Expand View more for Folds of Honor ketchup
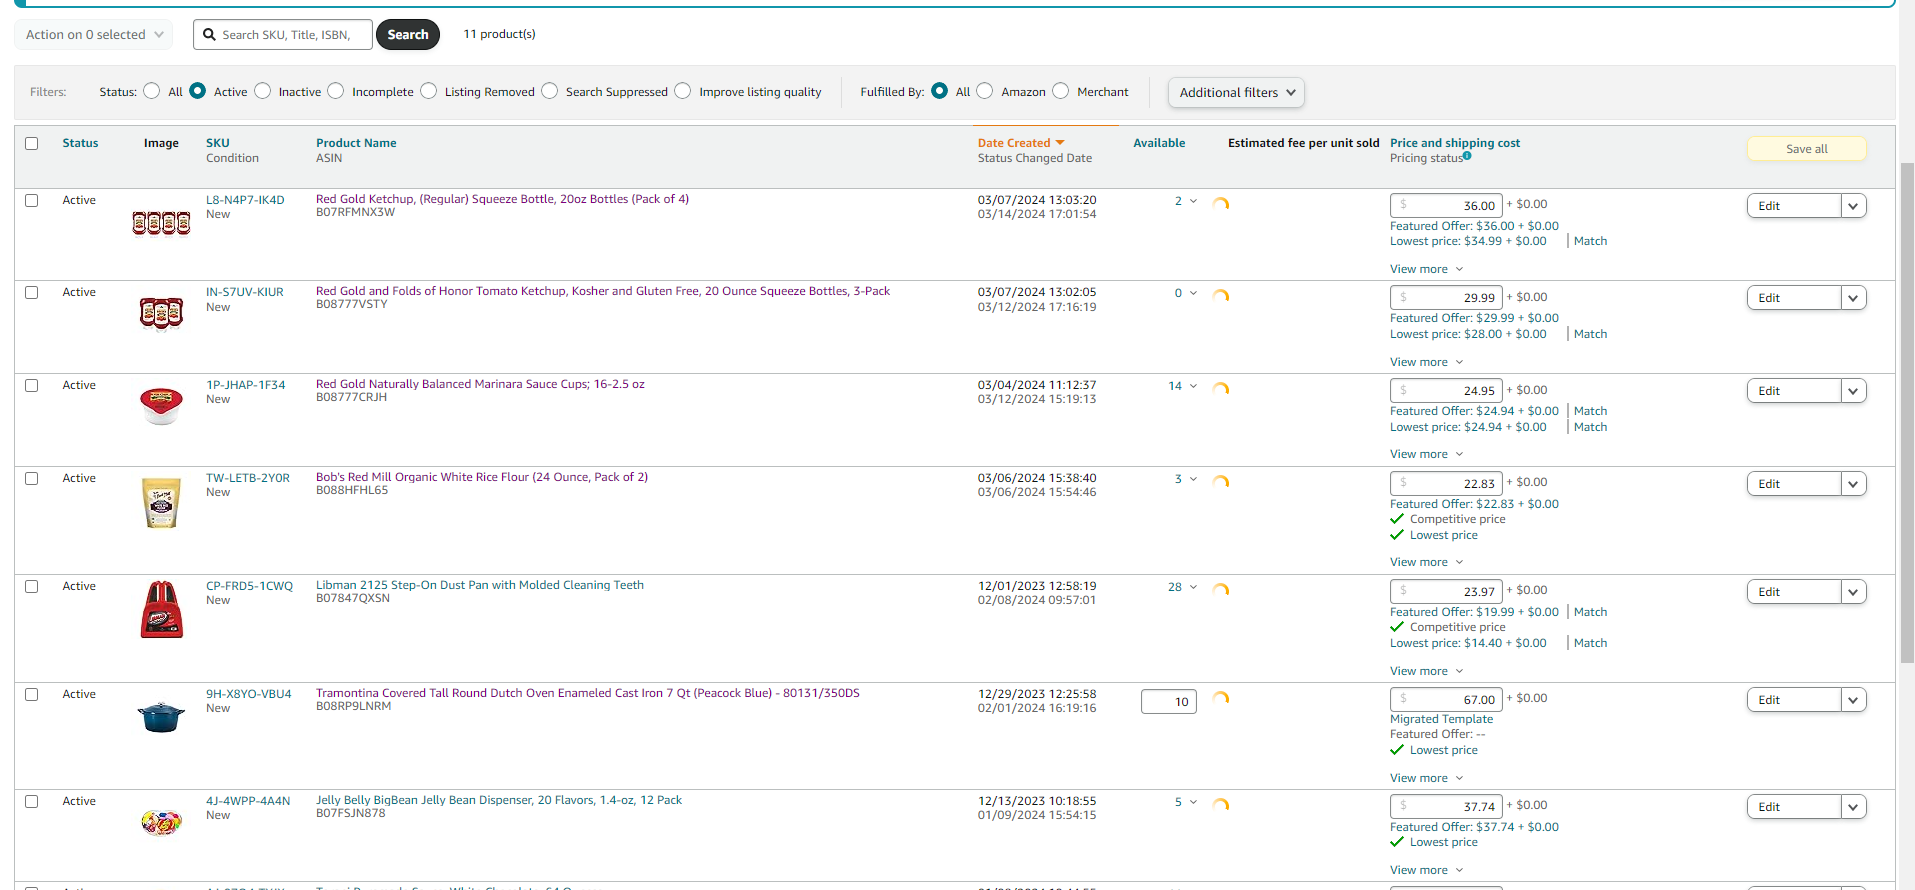Image resolution: width=1915 pixels, height=890 pixels. click(1426, 362)
